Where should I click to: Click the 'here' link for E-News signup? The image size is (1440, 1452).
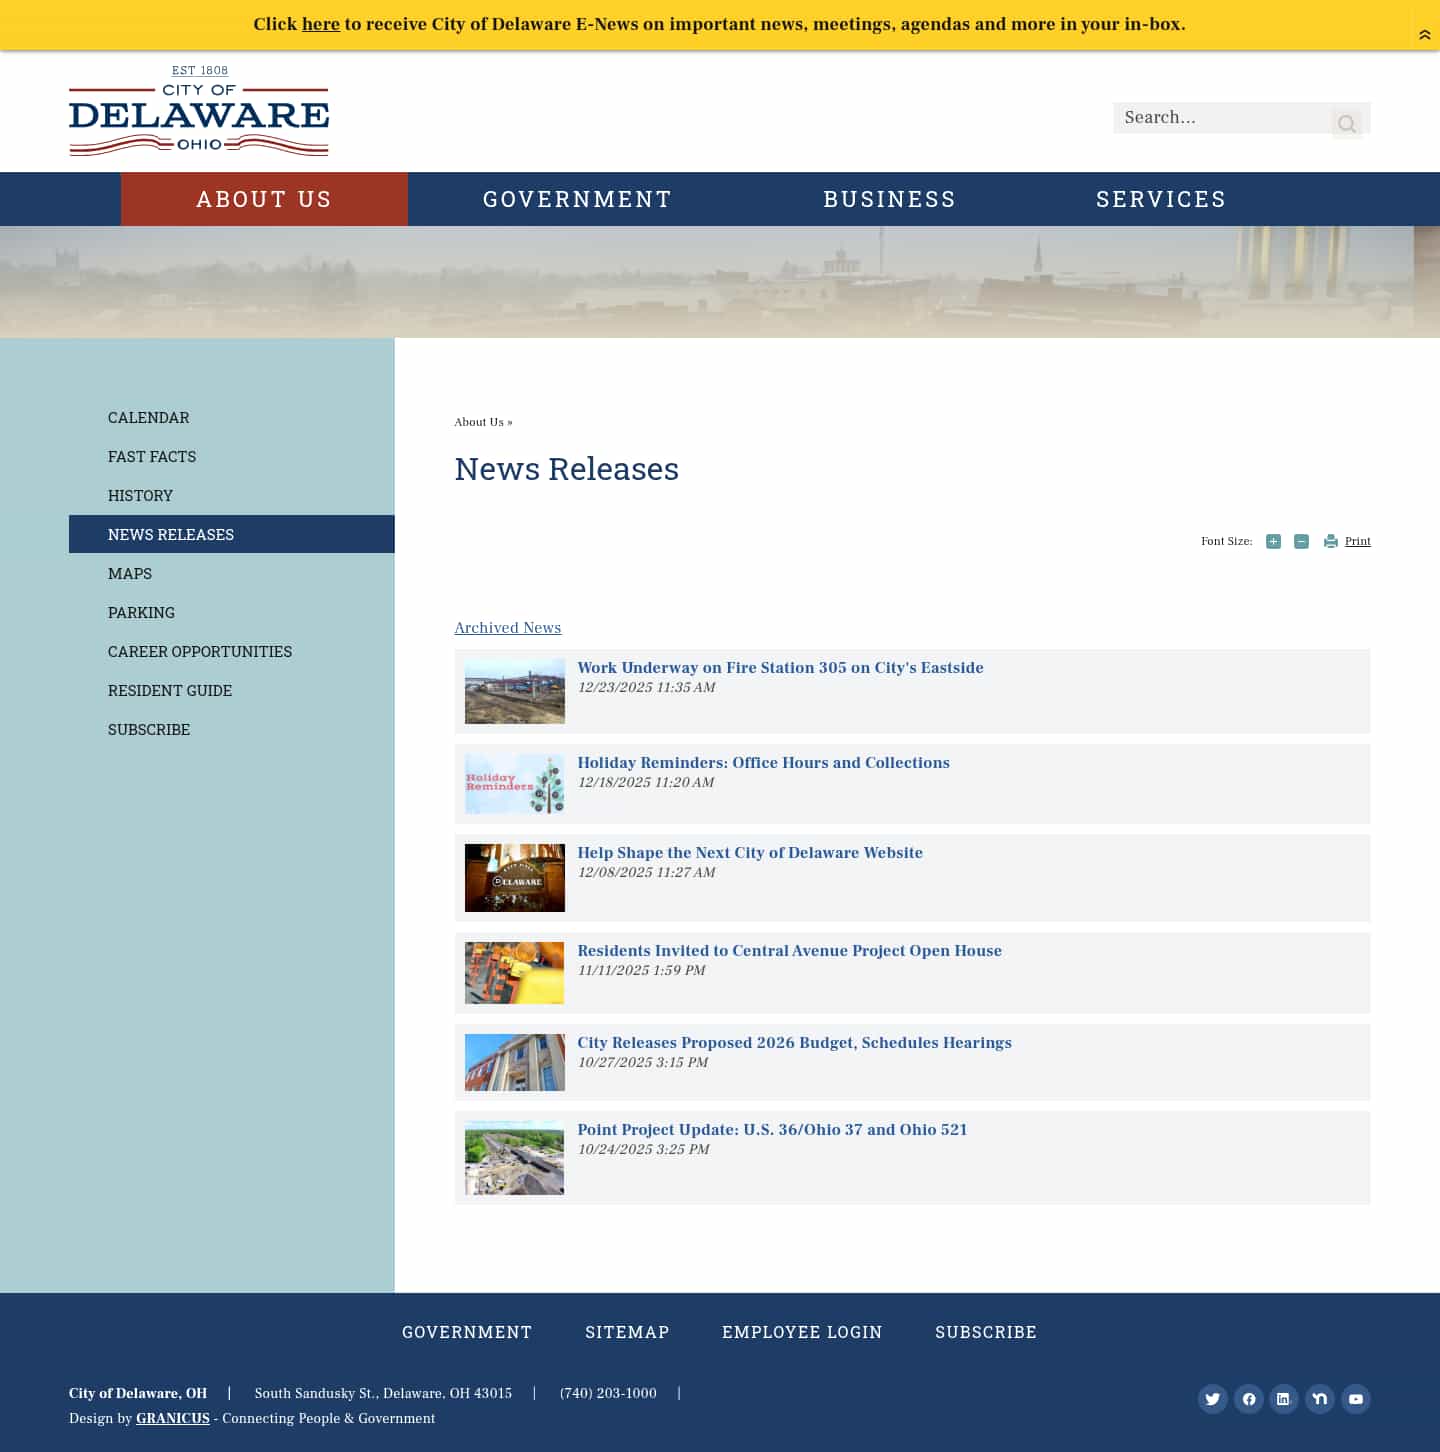[x=320, y=24]
